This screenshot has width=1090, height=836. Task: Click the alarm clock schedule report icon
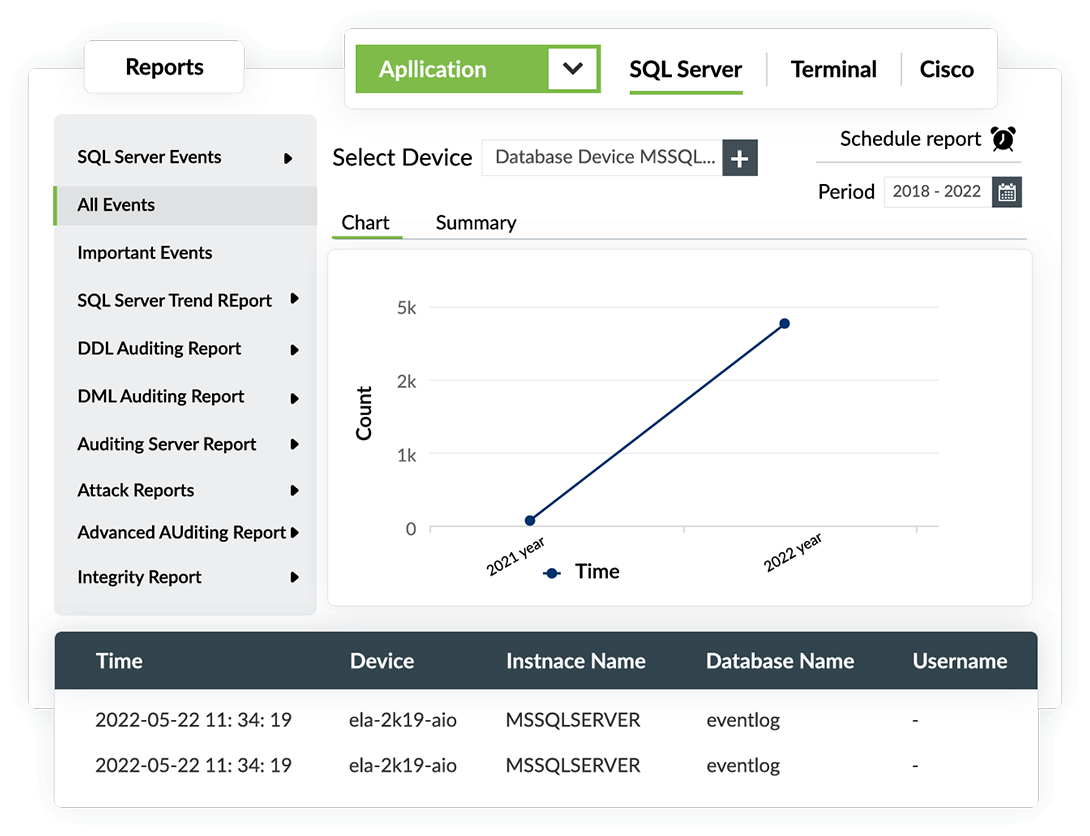click(x=1003, y=139)
